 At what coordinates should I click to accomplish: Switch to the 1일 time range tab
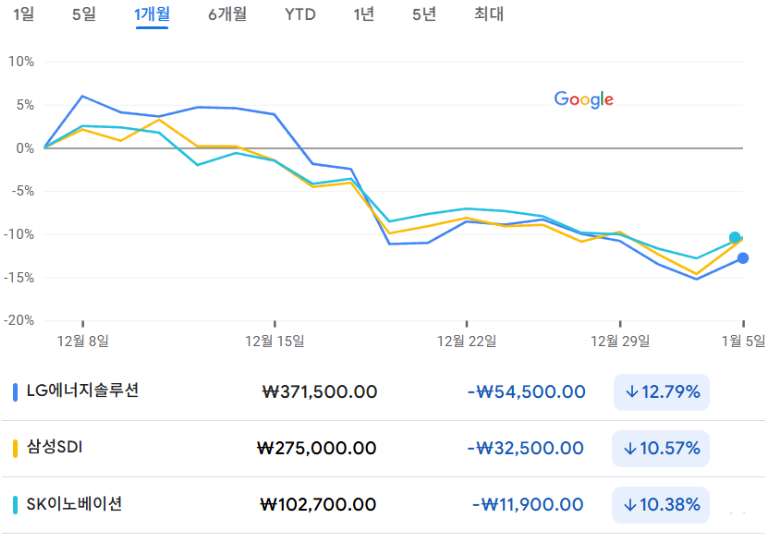tap(23, 15)
